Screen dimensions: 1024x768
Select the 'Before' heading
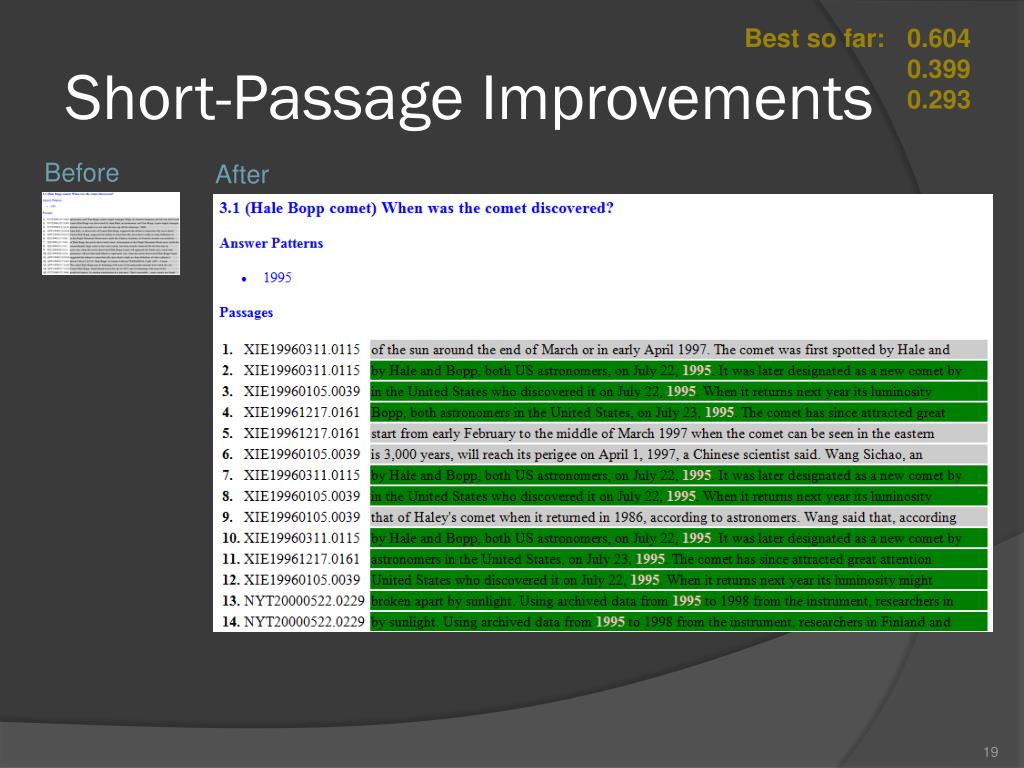(x=82, y=173)
